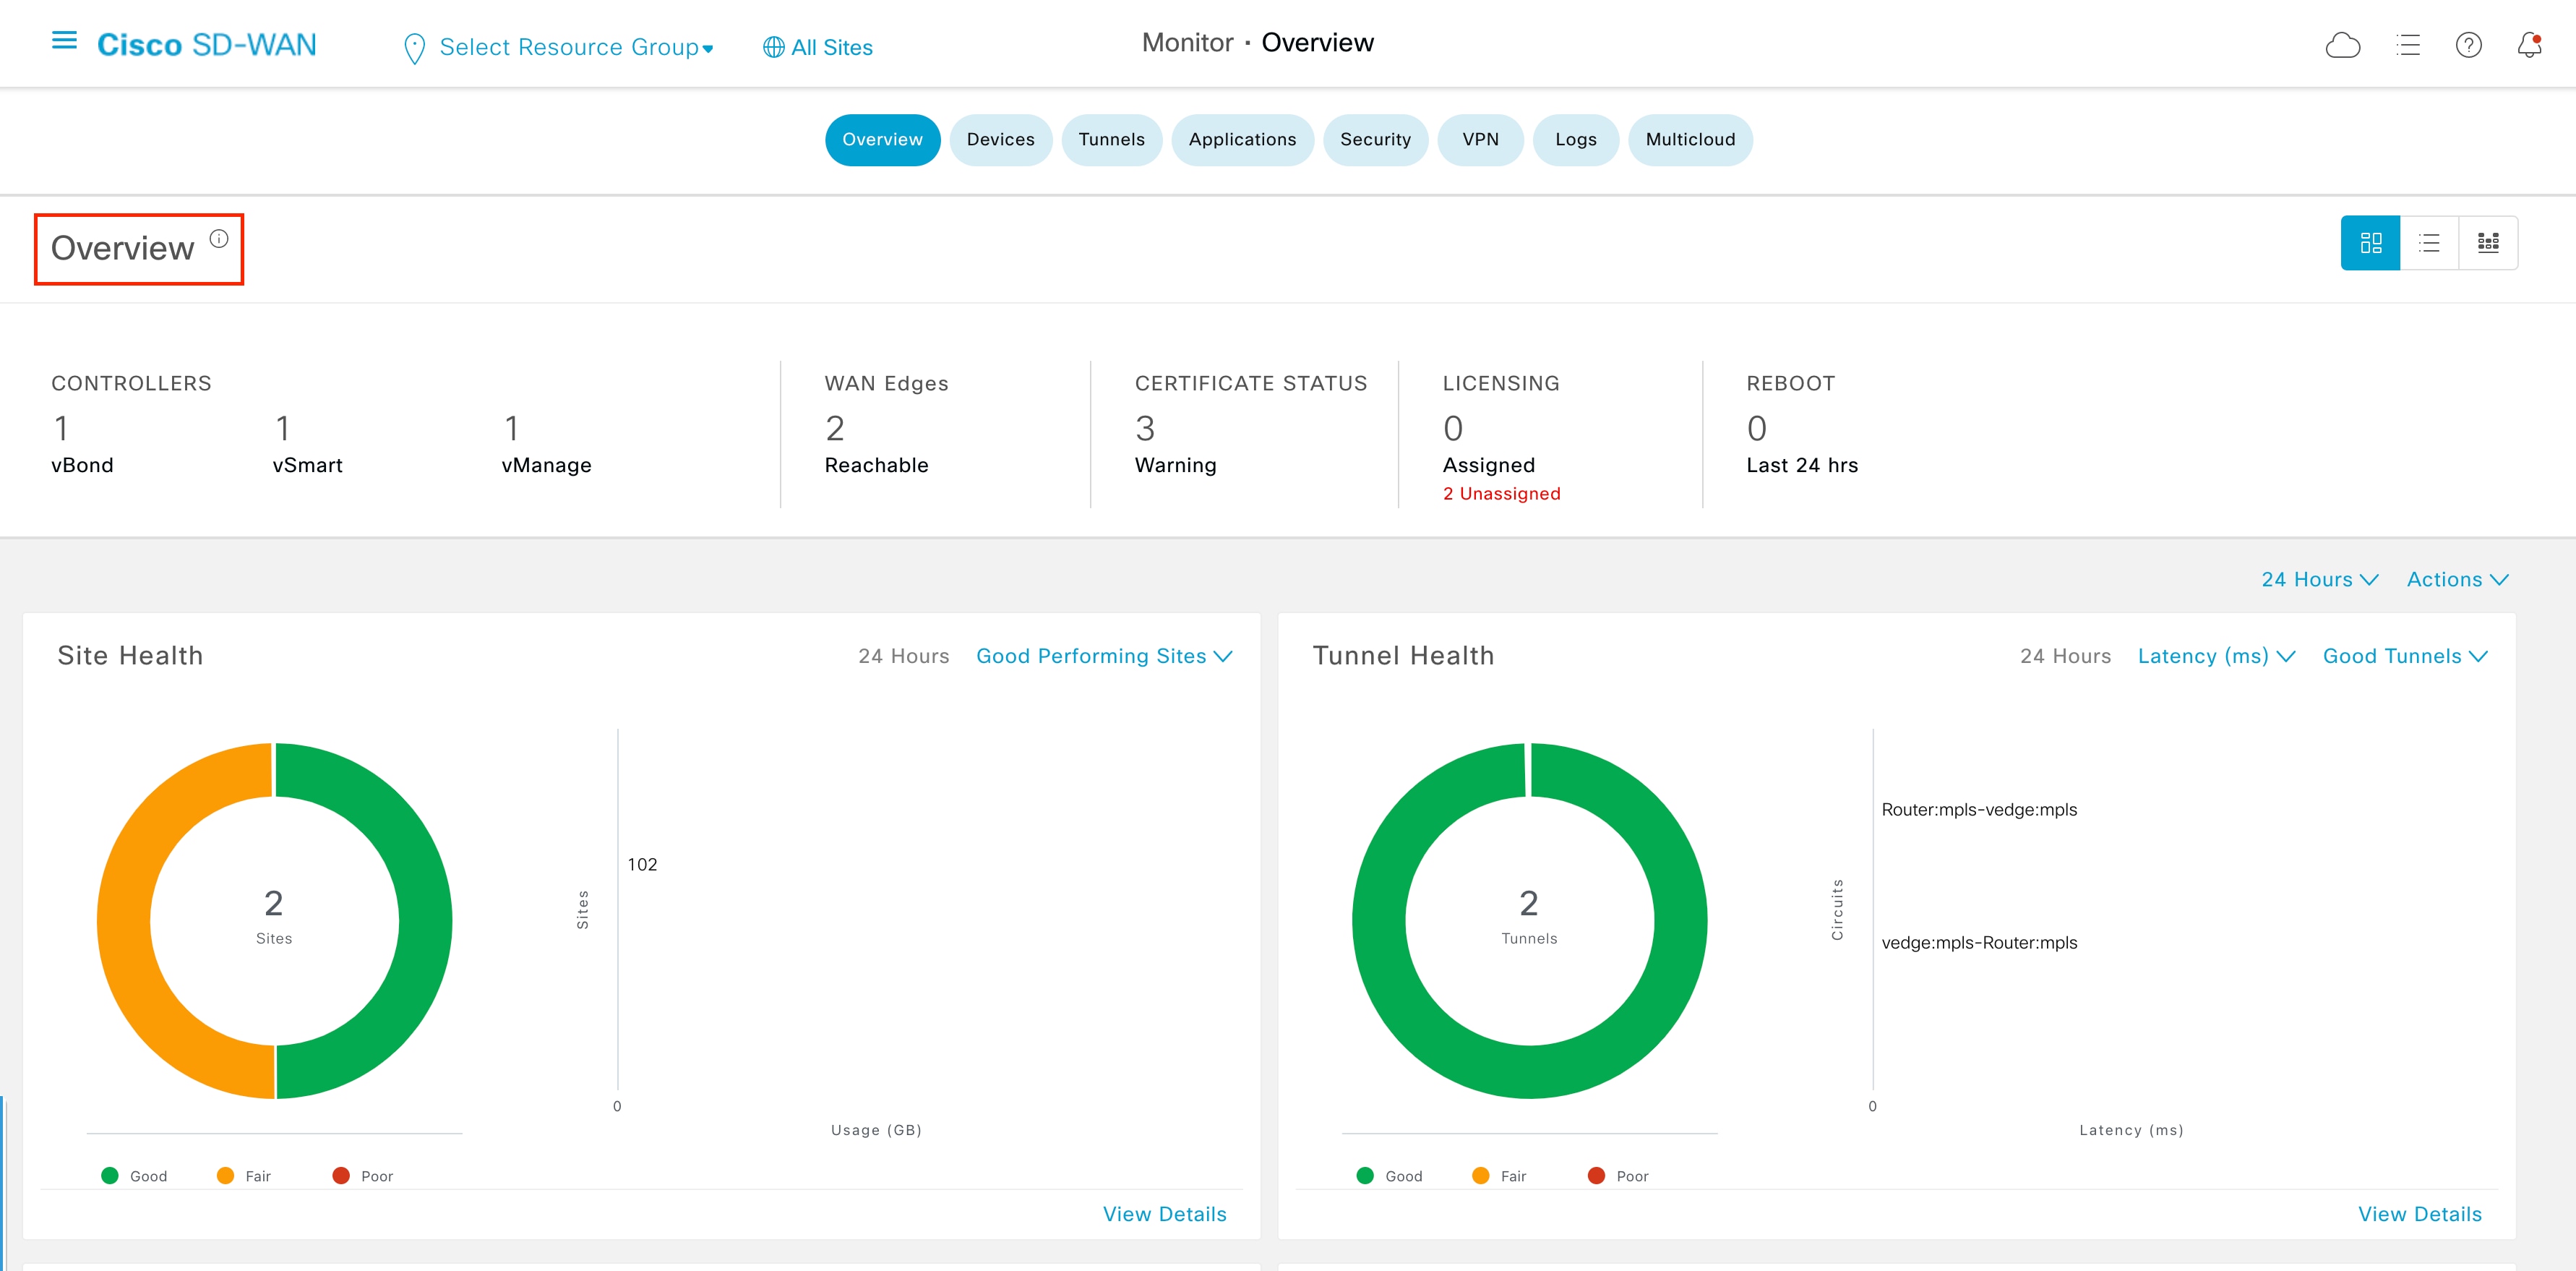Click the orange segment of Site Health donut
The height and width of the screenshot is (1271, 2576).
(x=123, y=920)
